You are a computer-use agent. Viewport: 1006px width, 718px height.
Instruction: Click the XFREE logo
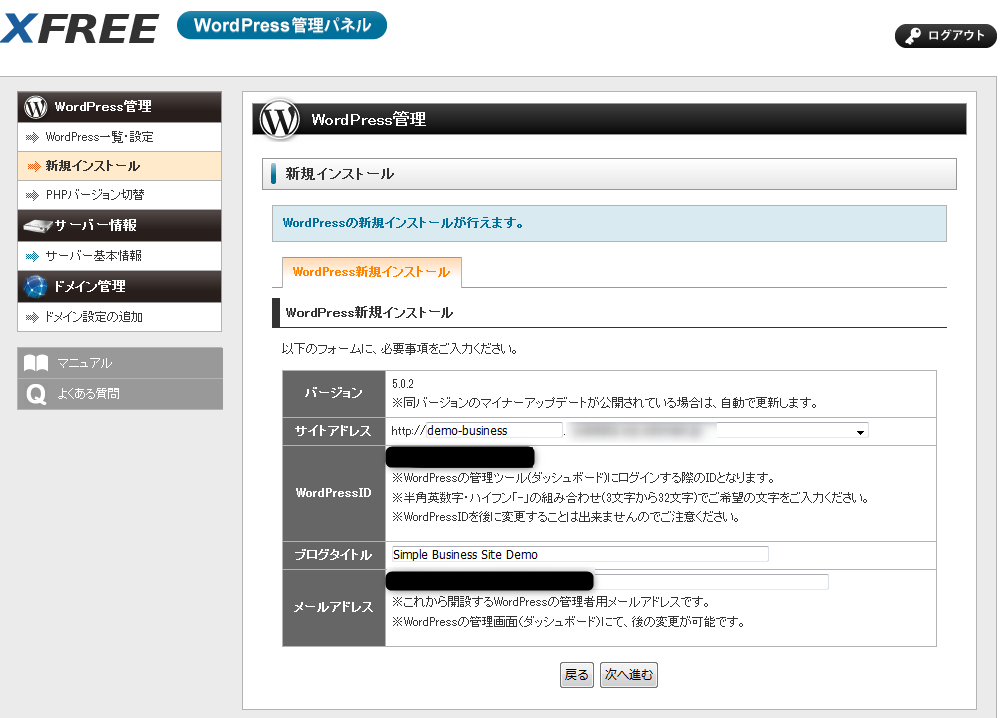[x=80, y=28]
